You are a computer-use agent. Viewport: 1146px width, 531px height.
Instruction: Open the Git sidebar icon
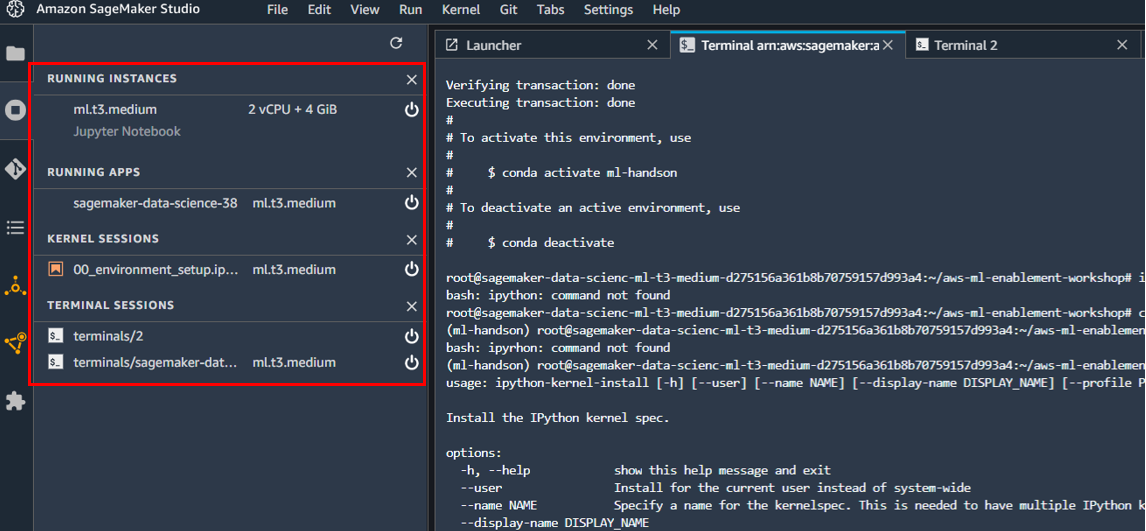click(x=15, y=169)
